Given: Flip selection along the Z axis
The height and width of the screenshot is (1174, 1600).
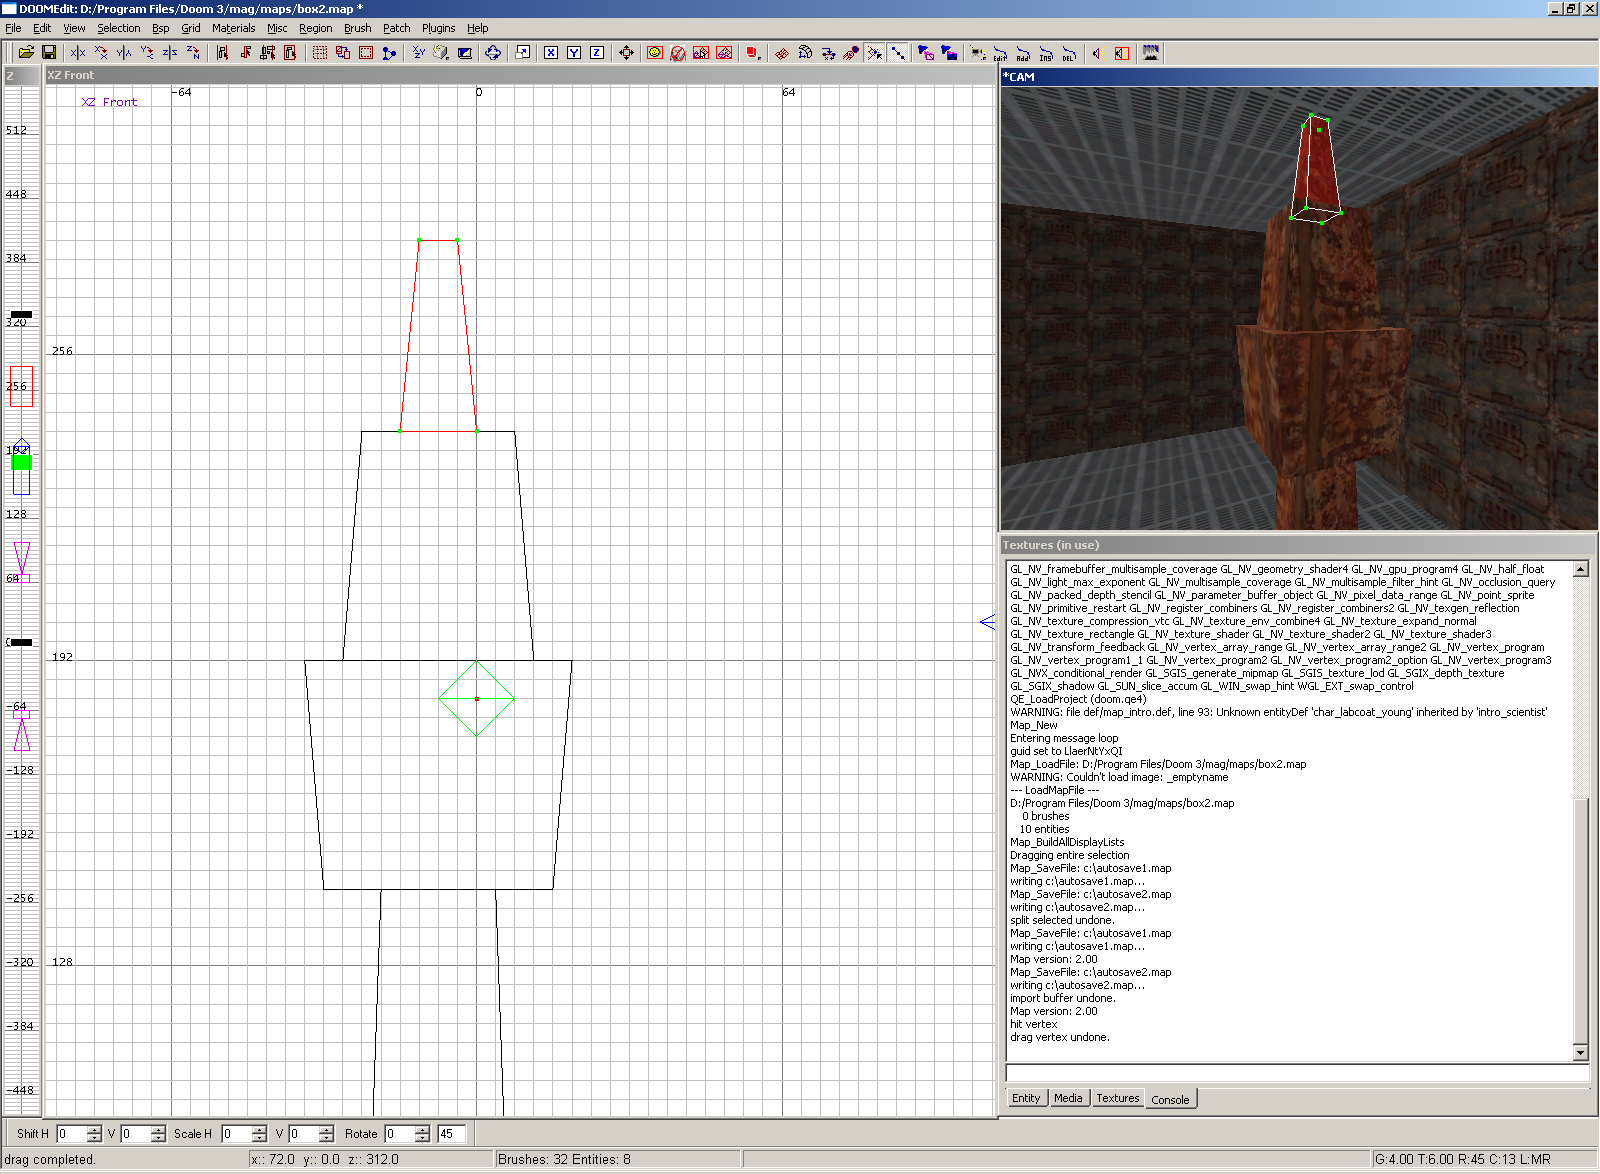Looking at the screenshot, I should point(170,53).
